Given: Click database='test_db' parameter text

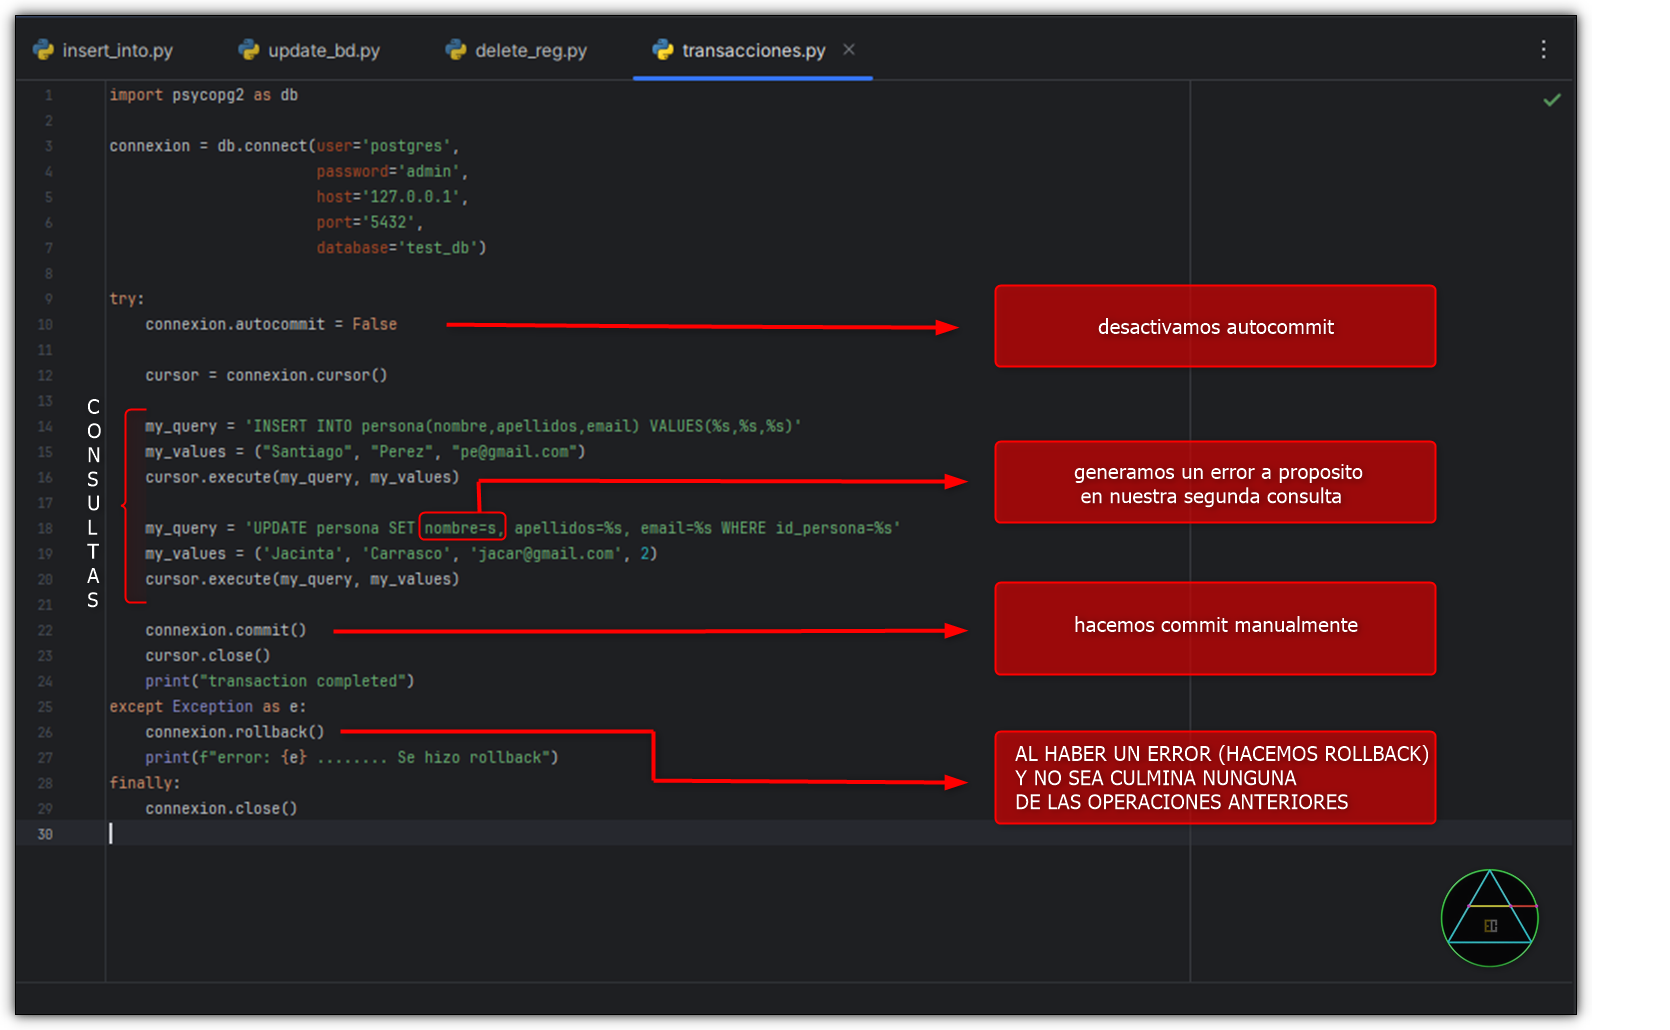Looking at the screenshot, I should (x=401, y=248).
